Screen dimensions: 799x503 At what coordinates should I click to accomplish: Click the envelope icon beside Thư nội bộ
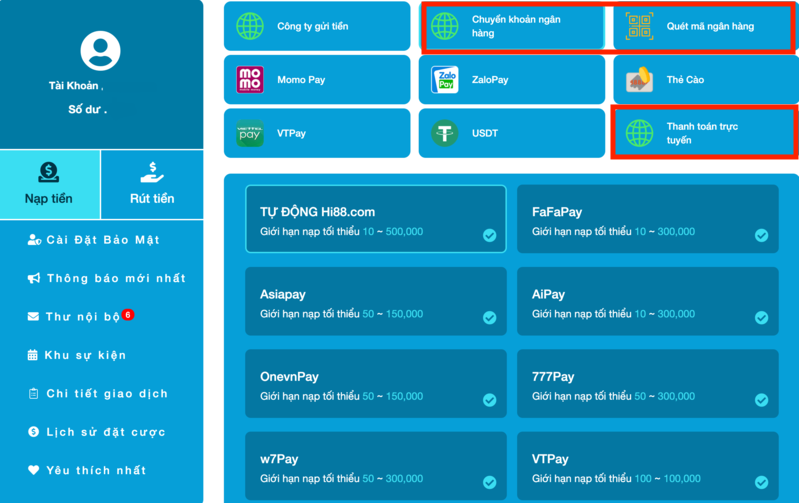coord(33,316)
